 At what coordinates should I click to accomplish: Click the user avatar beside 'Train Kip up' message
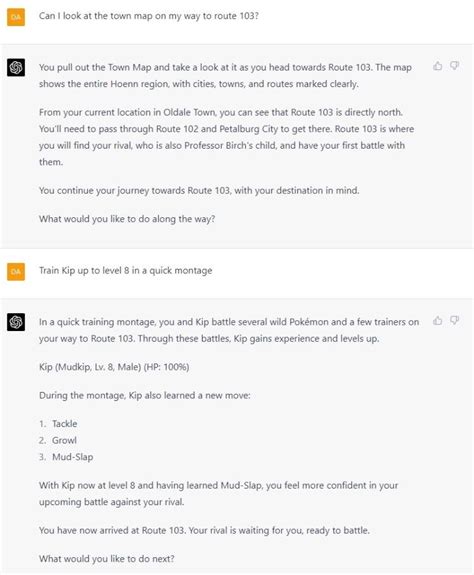click(x=16, y=272)
